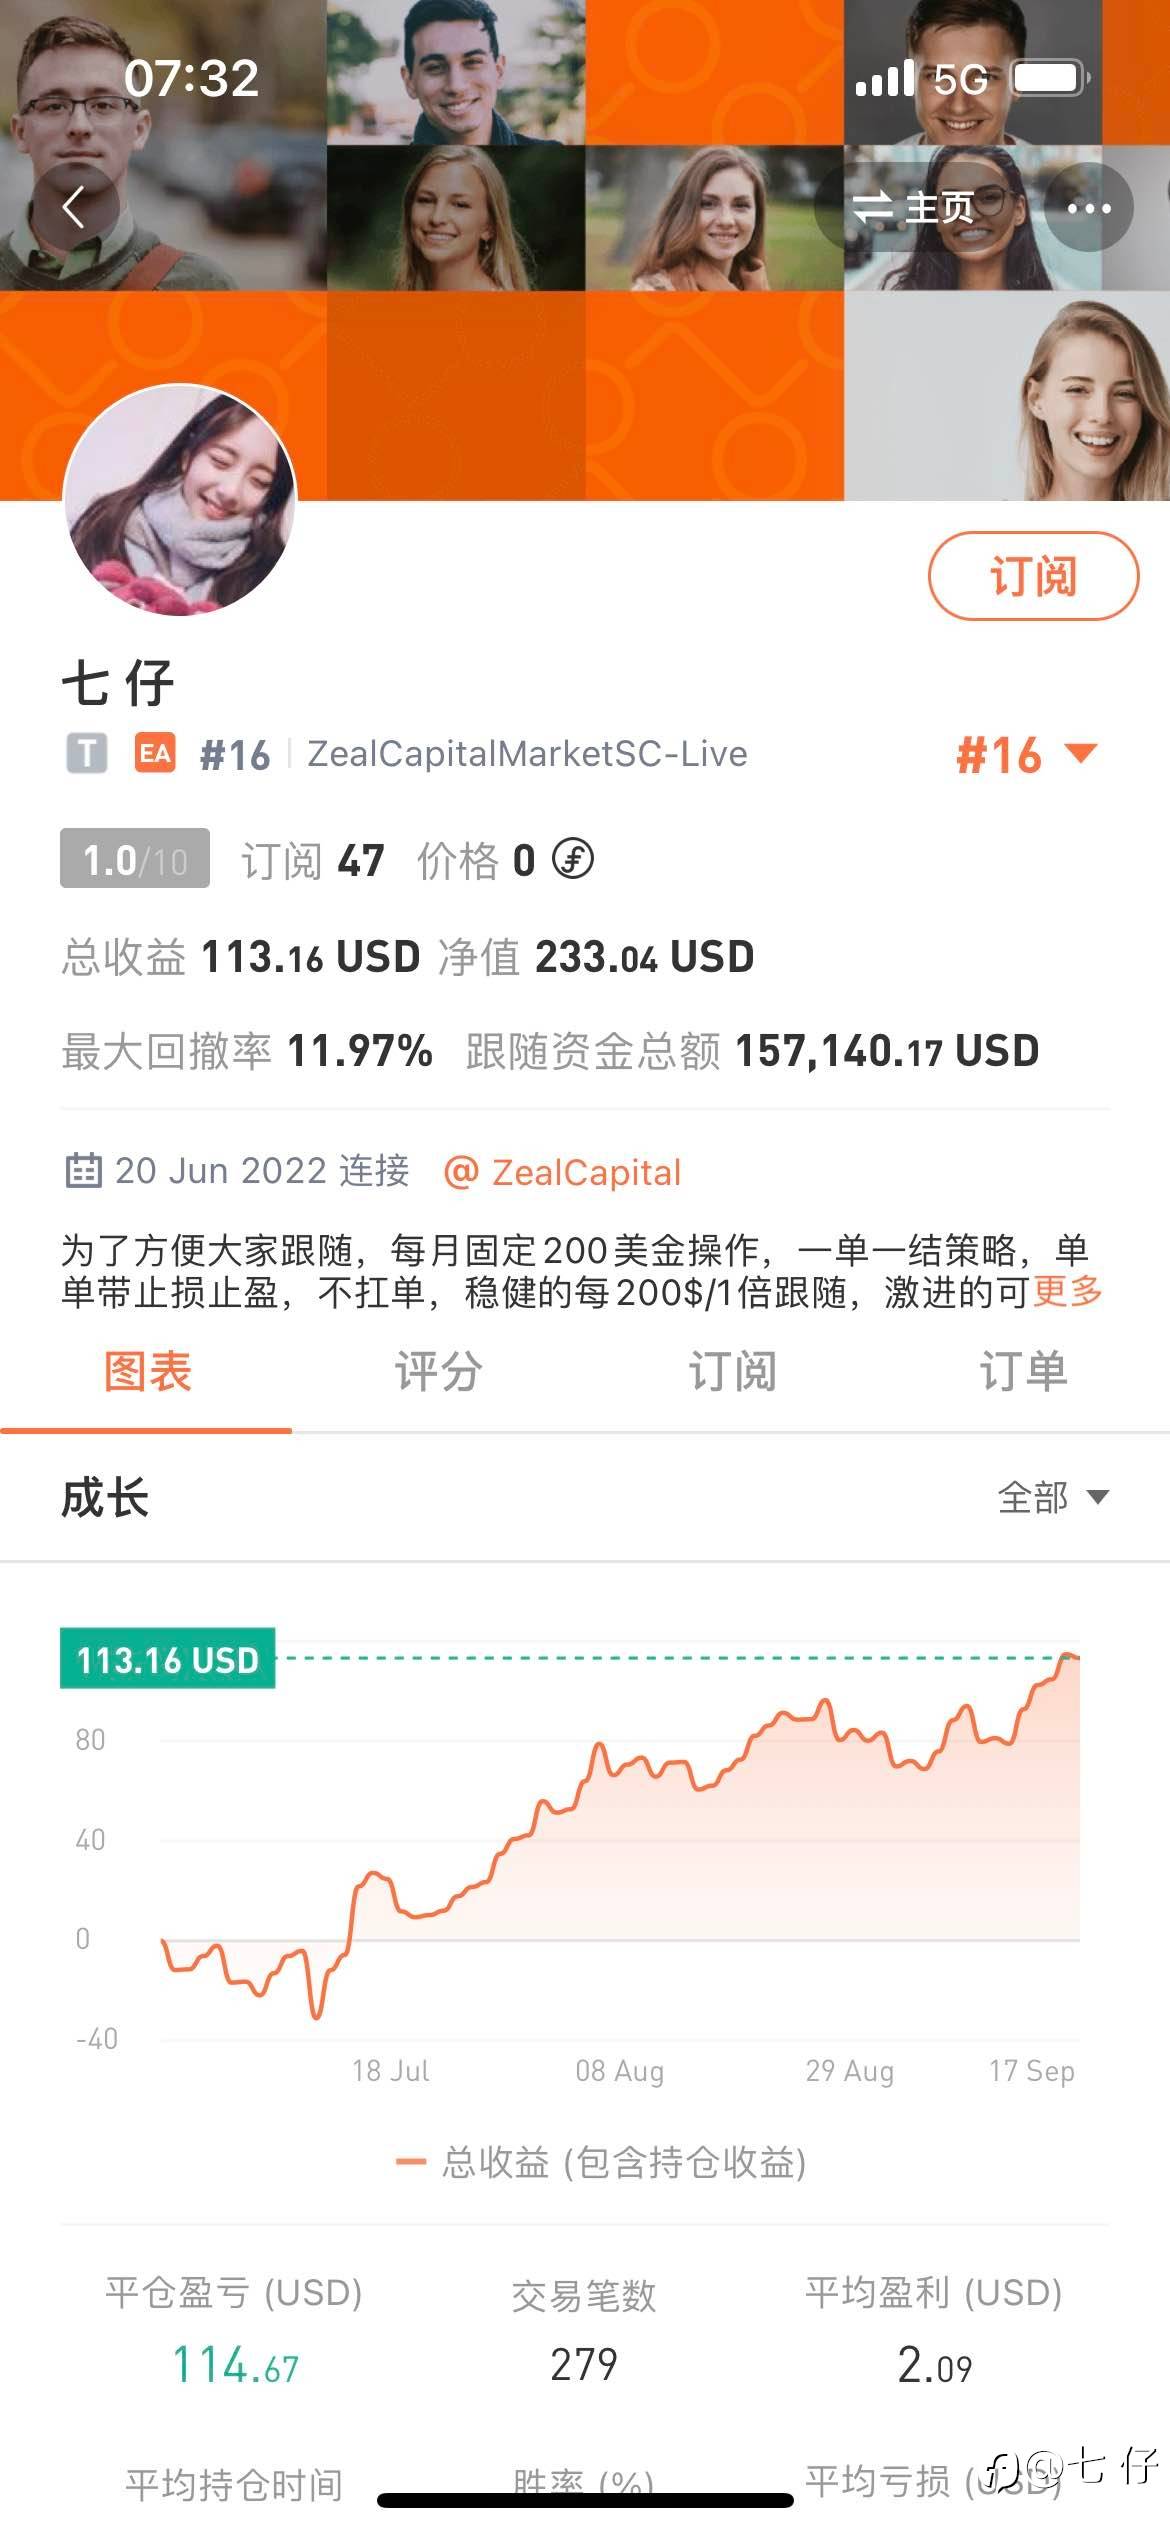1170x2532 pixels.
Task: Tap the 七仔 profile avatar photo
Action: 180,500
